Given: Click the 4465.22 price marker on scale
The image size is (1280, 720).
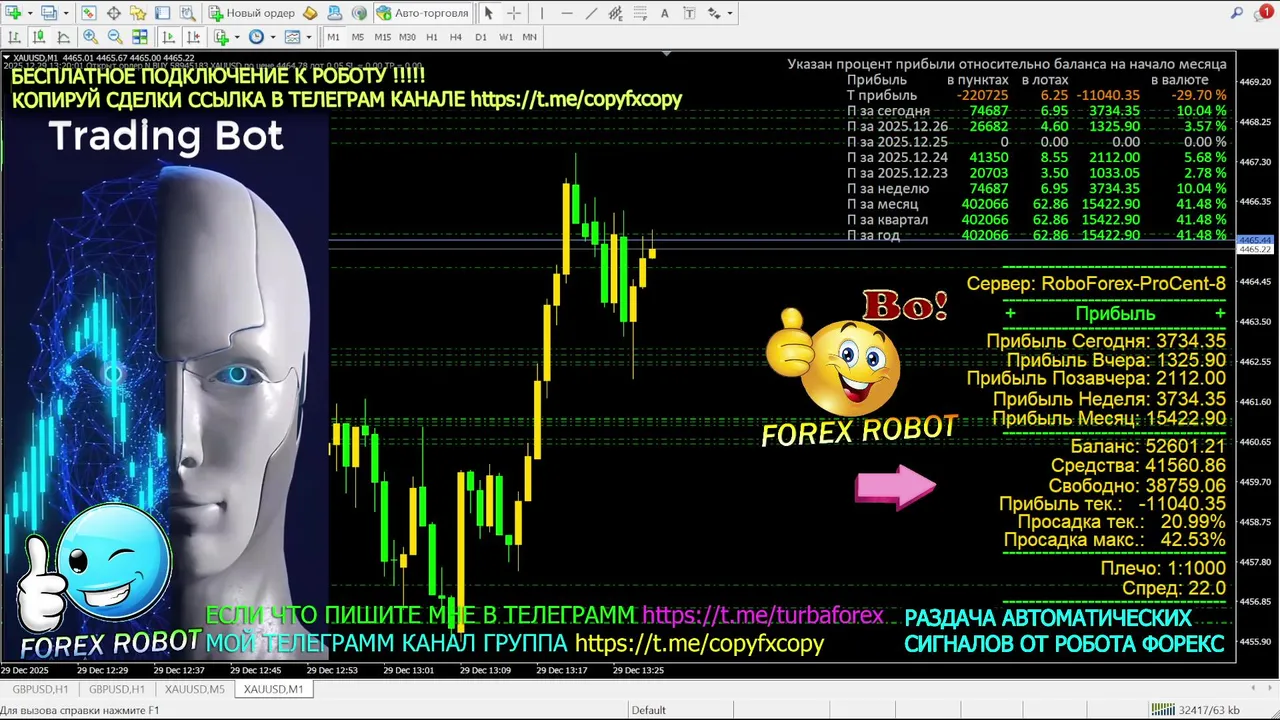Looking at the screenshot, I should coord(1255,249).
